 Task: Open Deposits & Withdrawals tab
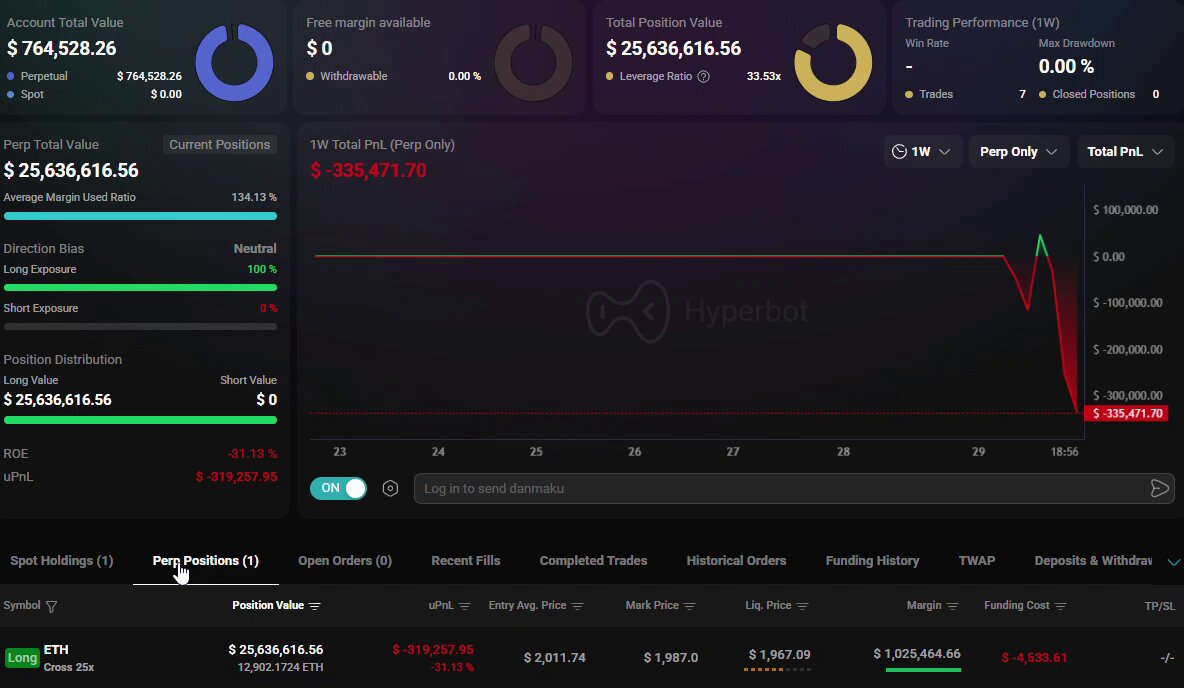1093,560
